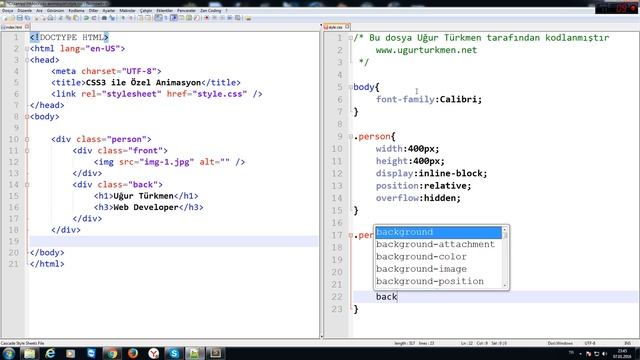Screen dimensions: 640x360
Task: Open the Zen Coding menu
Action: (x=211, y=11)
